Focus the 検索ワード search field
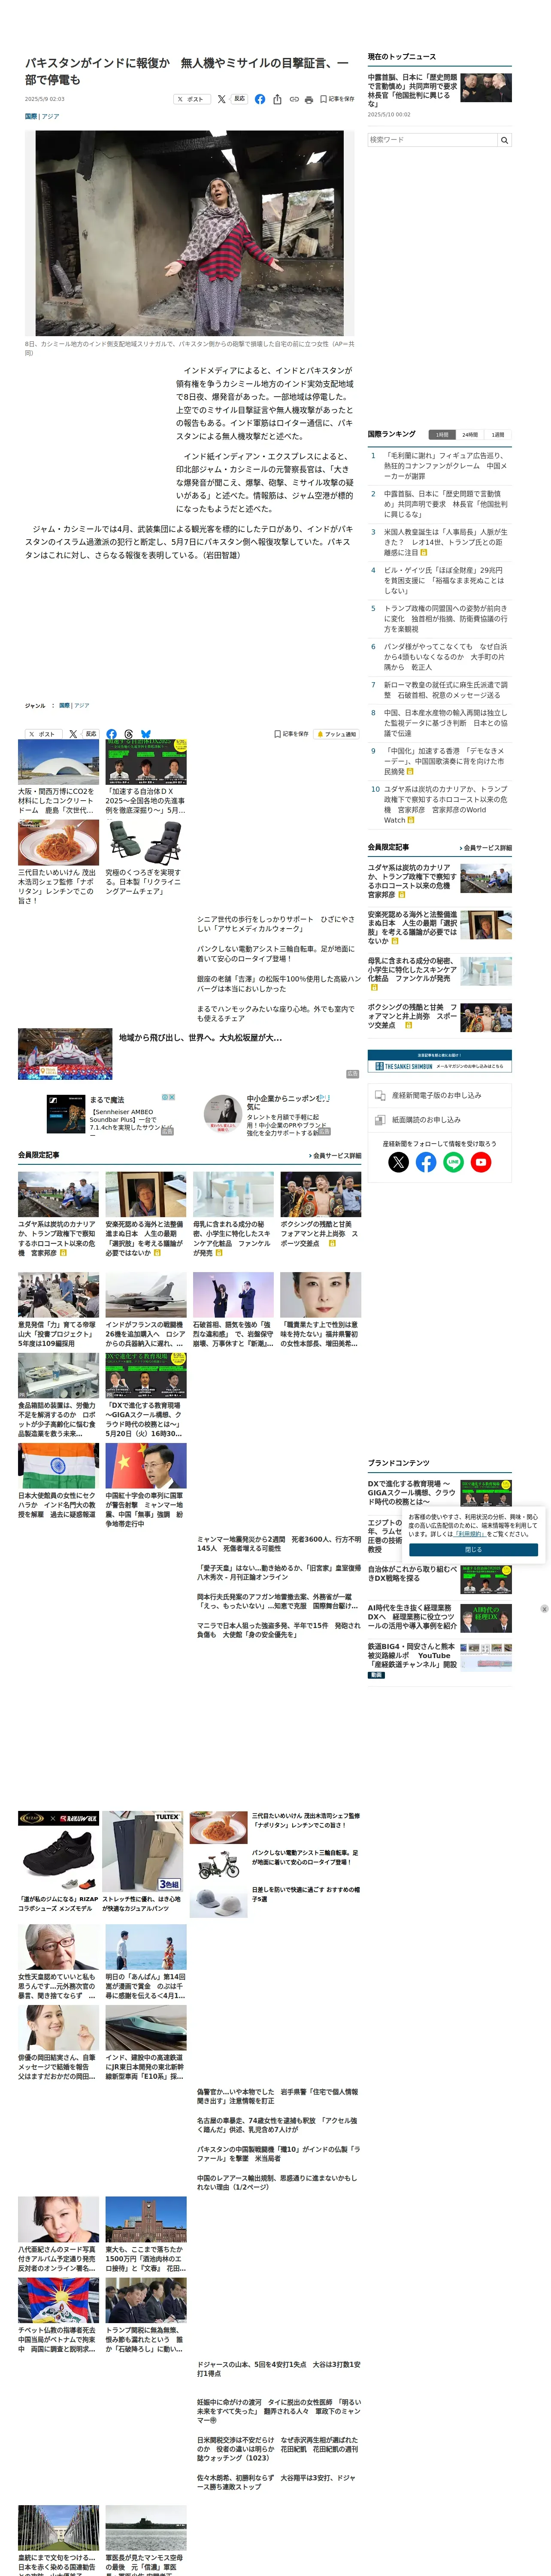 pos(432,140)
